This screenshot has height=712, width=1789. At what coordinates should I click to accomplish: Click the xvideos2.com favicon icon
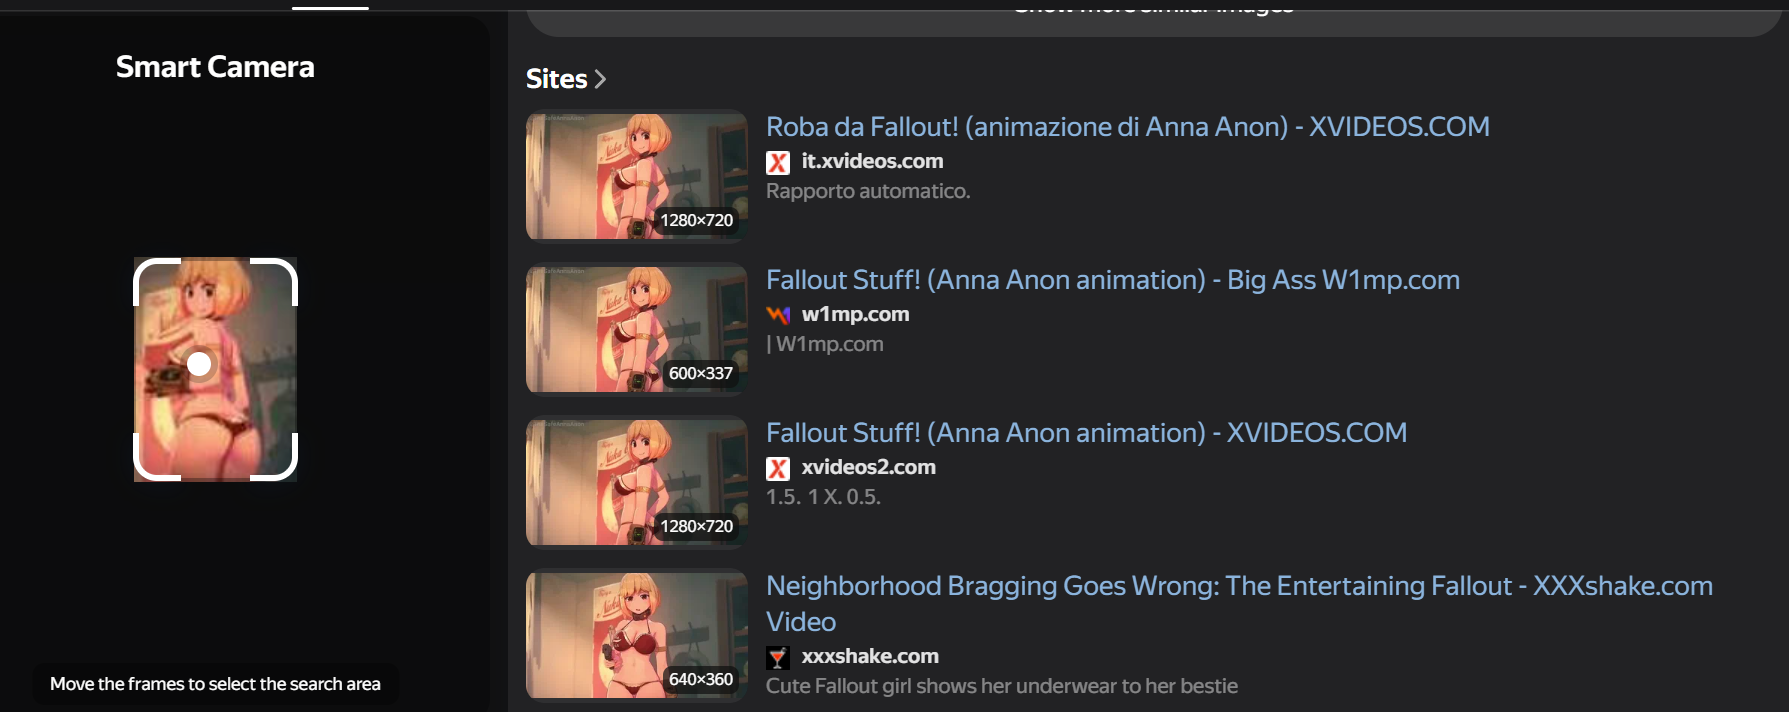778,468
